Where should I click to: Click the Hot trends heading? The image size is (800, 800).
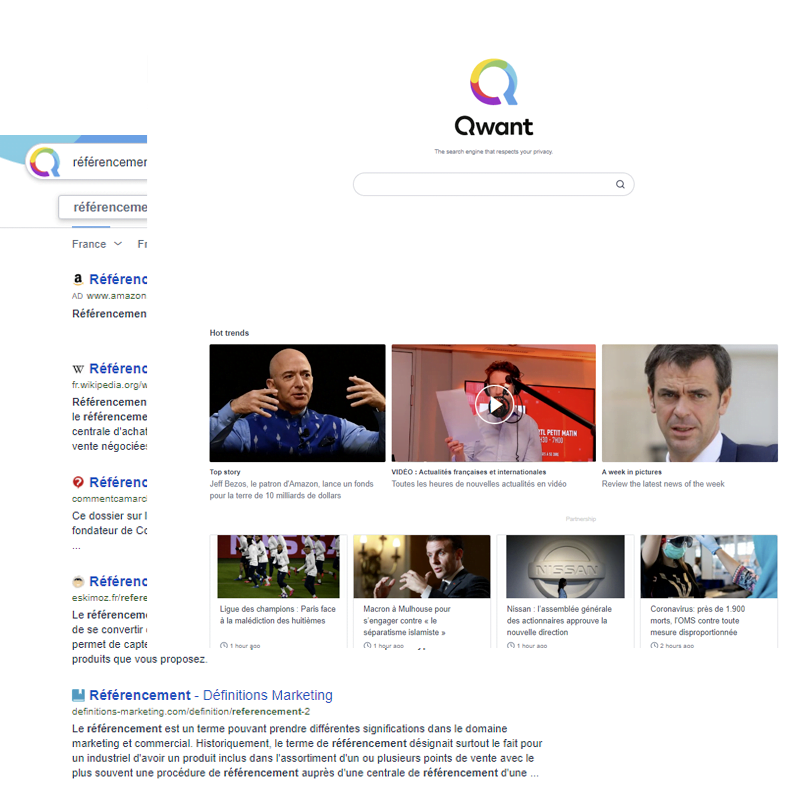(229, 333)
